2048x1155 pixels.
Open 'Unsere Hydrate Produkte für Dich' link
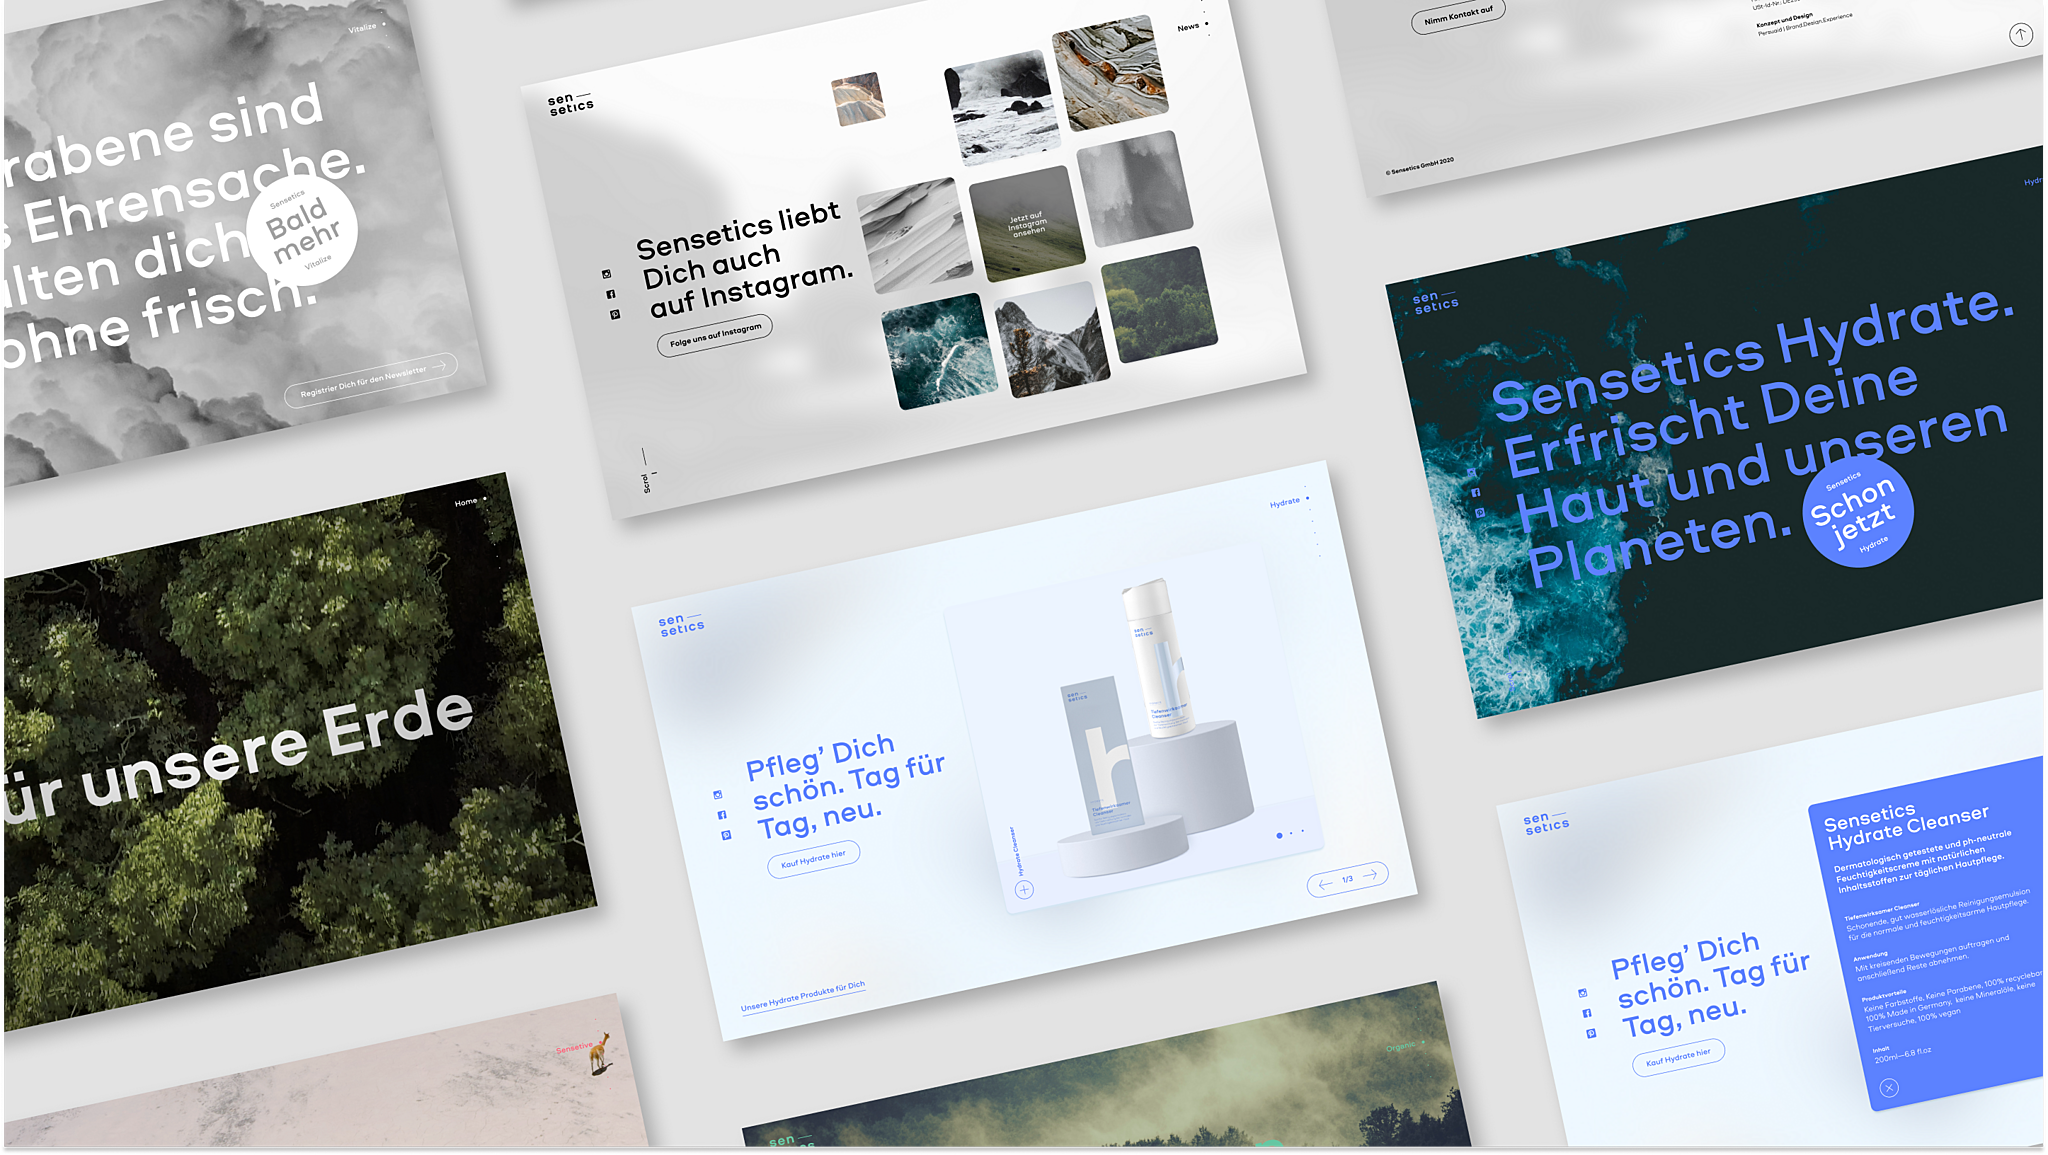803,996
